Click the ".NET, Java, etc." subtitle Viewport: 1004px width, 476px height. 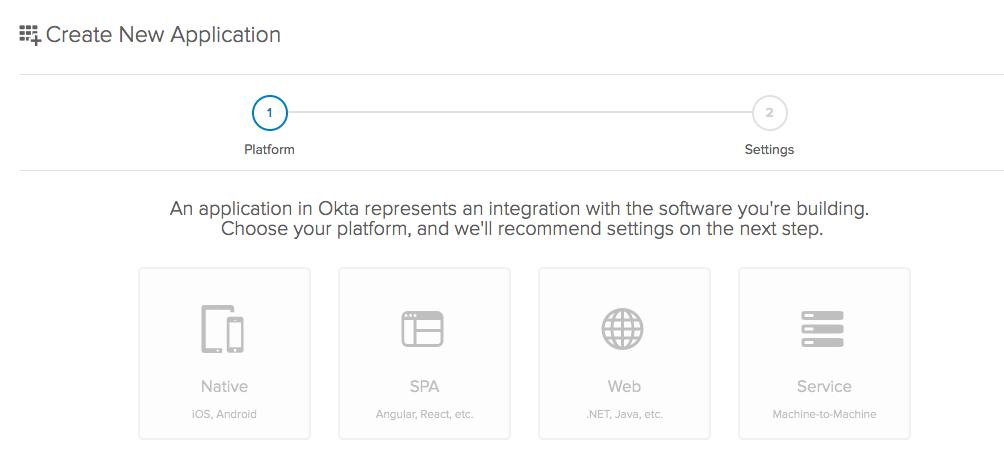pyautogui.click(x=624, y=414)
